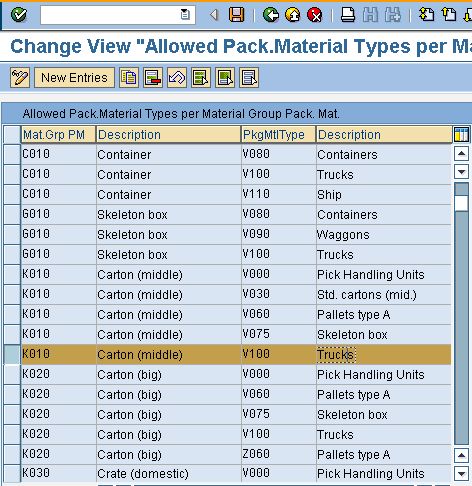472x486 pixels.
Task: Open command field history dropdown
Action: 185,15
